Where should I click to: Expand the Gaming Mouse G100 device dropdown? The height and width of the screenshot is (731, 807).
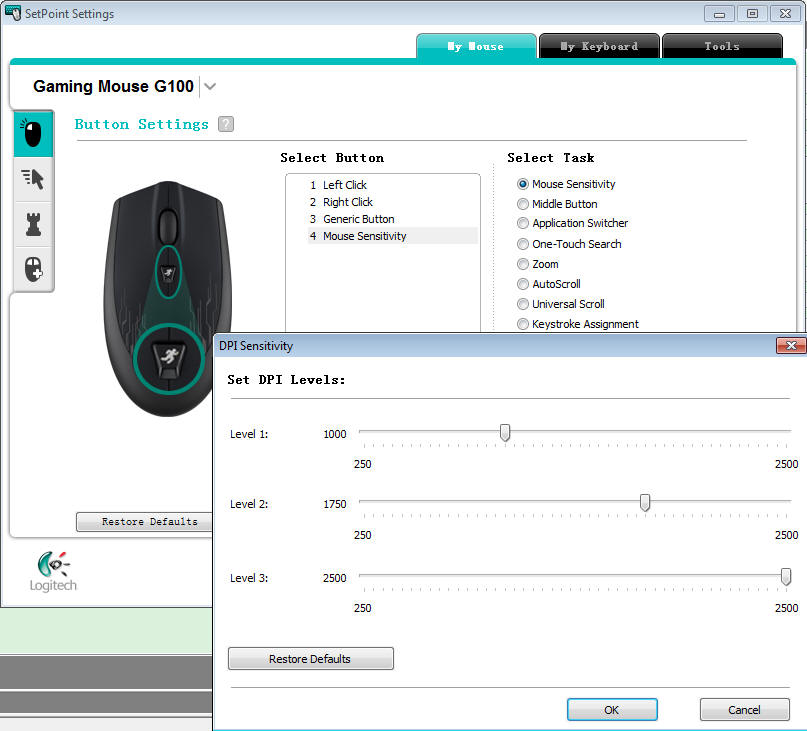click(209, 86)
